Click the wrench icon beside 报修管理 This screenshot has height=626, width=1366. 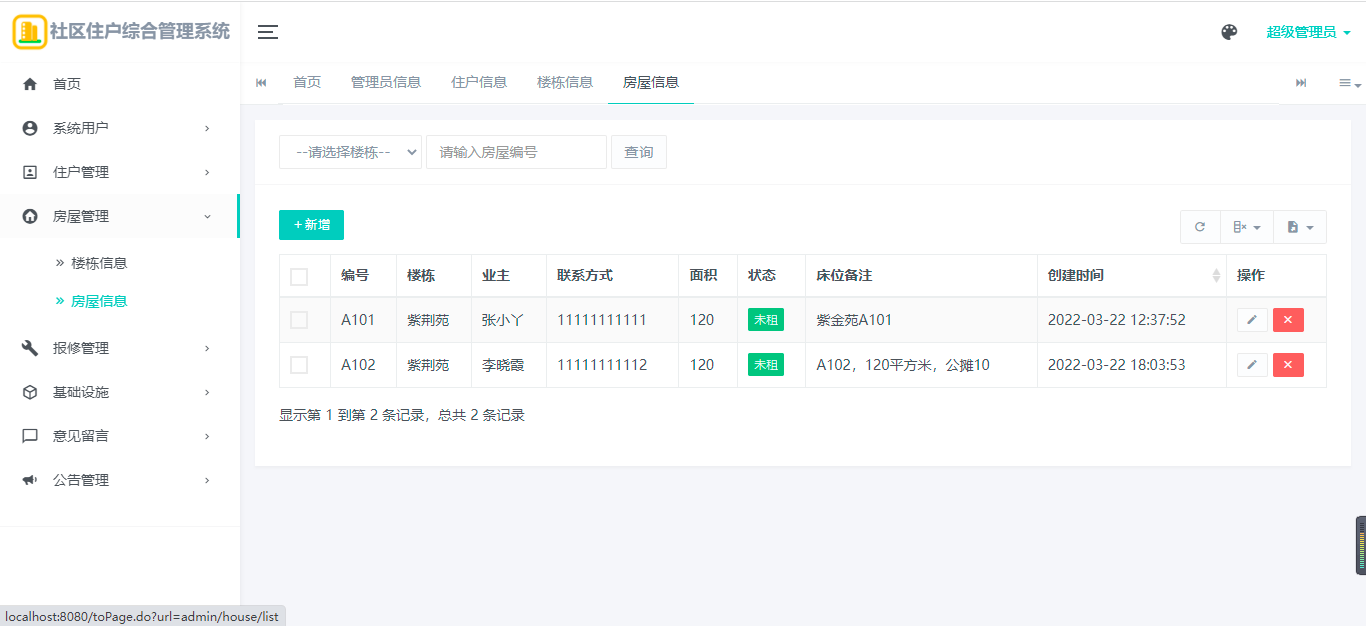point(30,348)
